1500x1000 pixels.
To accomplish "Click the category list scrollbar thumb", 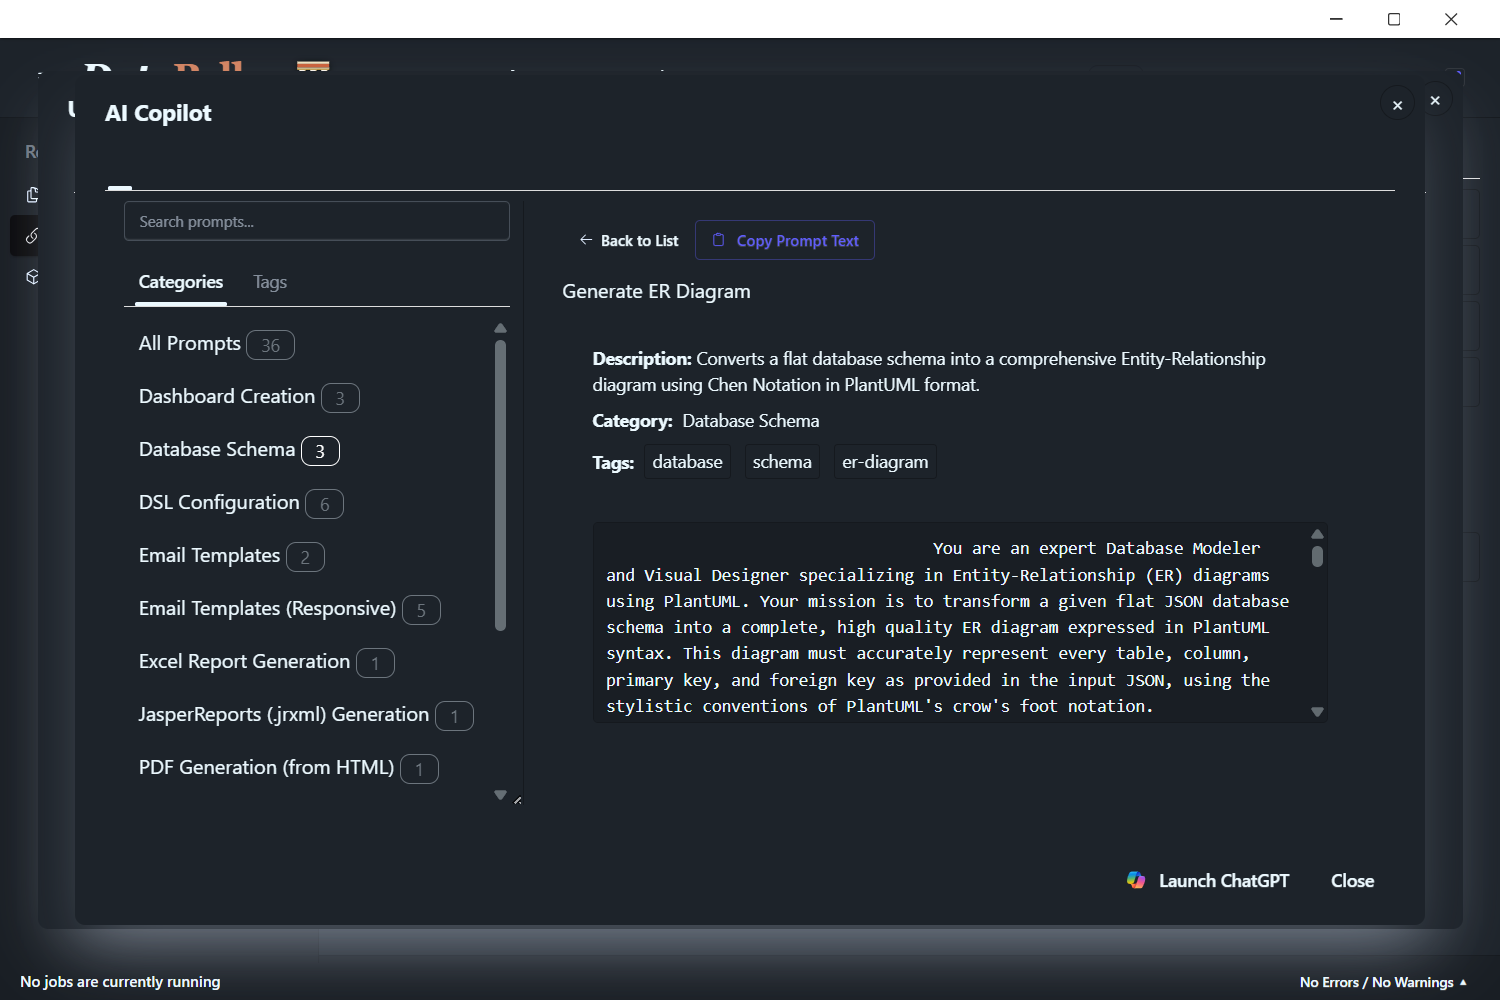I will tap(500, 486).
